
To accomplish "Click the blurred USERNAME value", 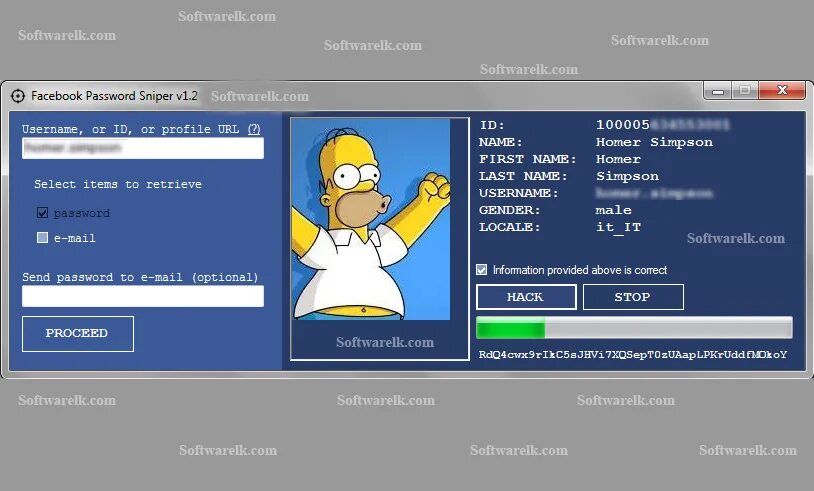I will tap(654, 193).
